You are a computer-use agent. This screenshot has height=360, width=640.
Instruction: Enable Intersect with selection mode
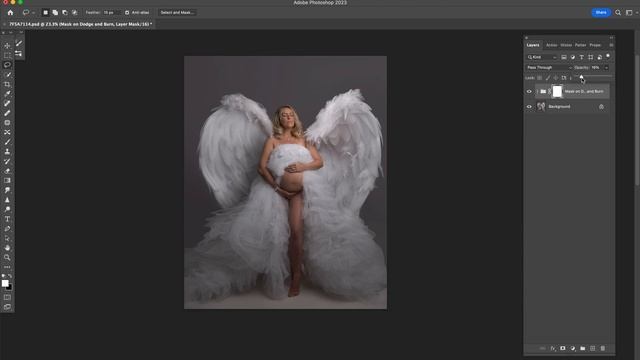coord(75,13)
